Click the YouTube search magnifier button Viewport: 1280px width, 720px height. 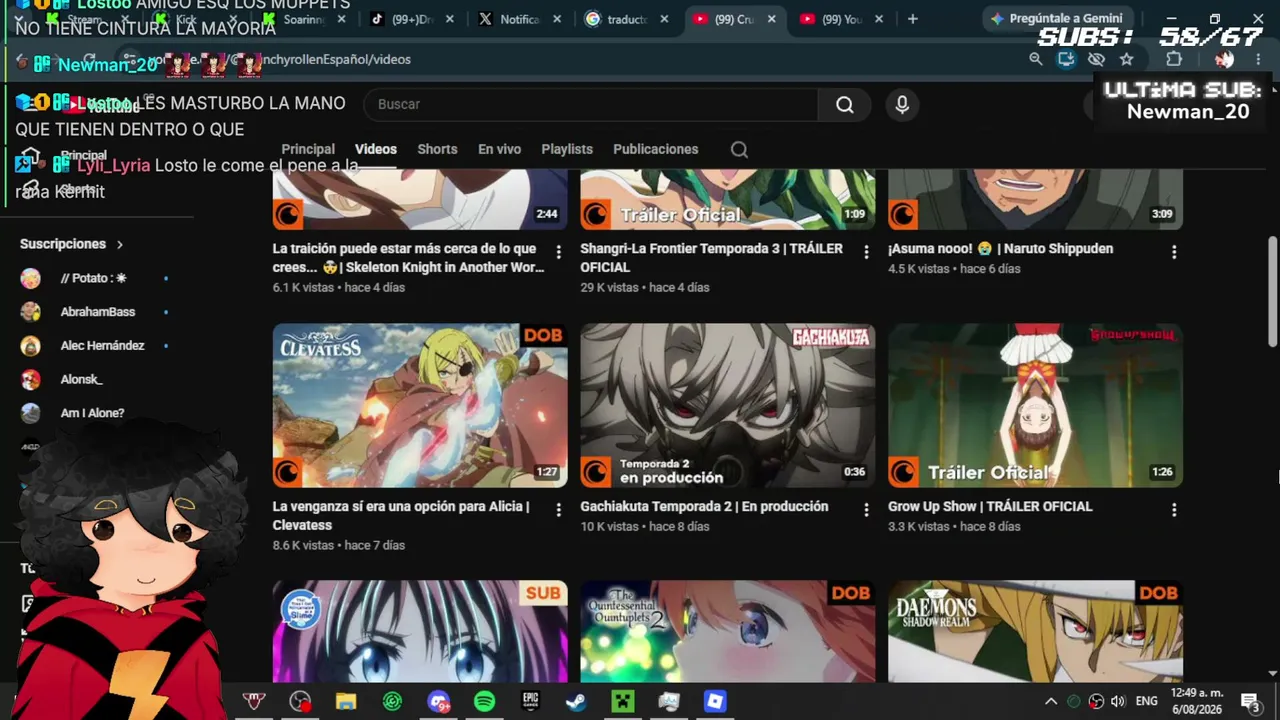tap(845, 104)
